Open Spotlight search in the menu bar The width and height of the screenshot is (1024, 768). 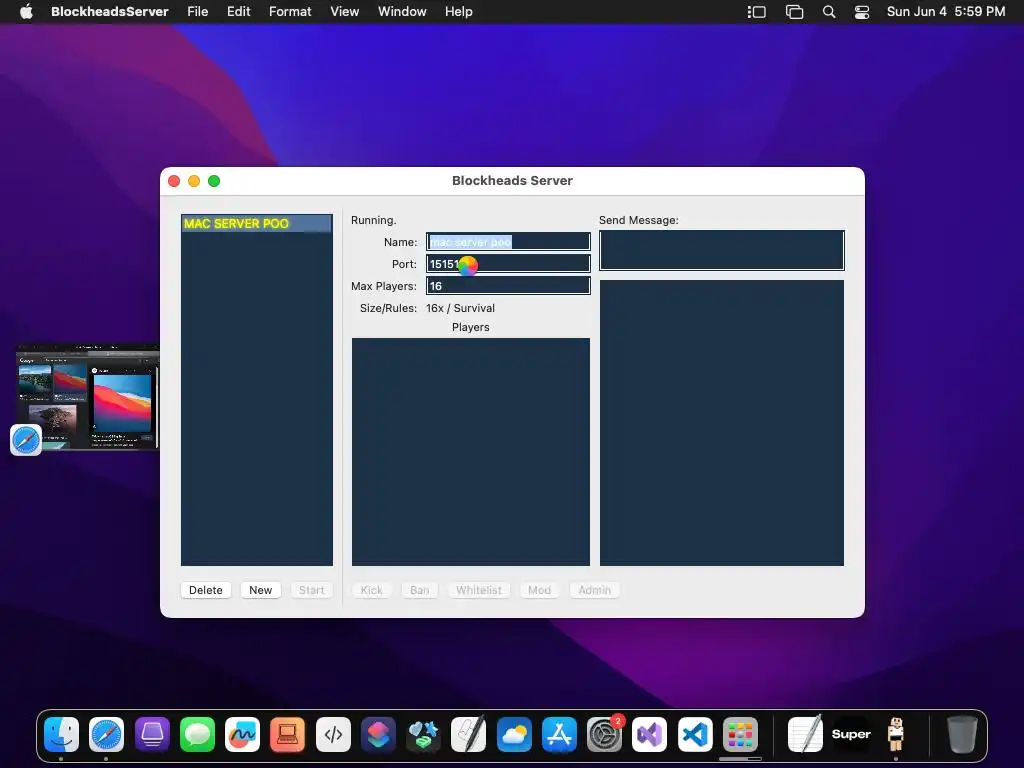click(x=829, y=11)
